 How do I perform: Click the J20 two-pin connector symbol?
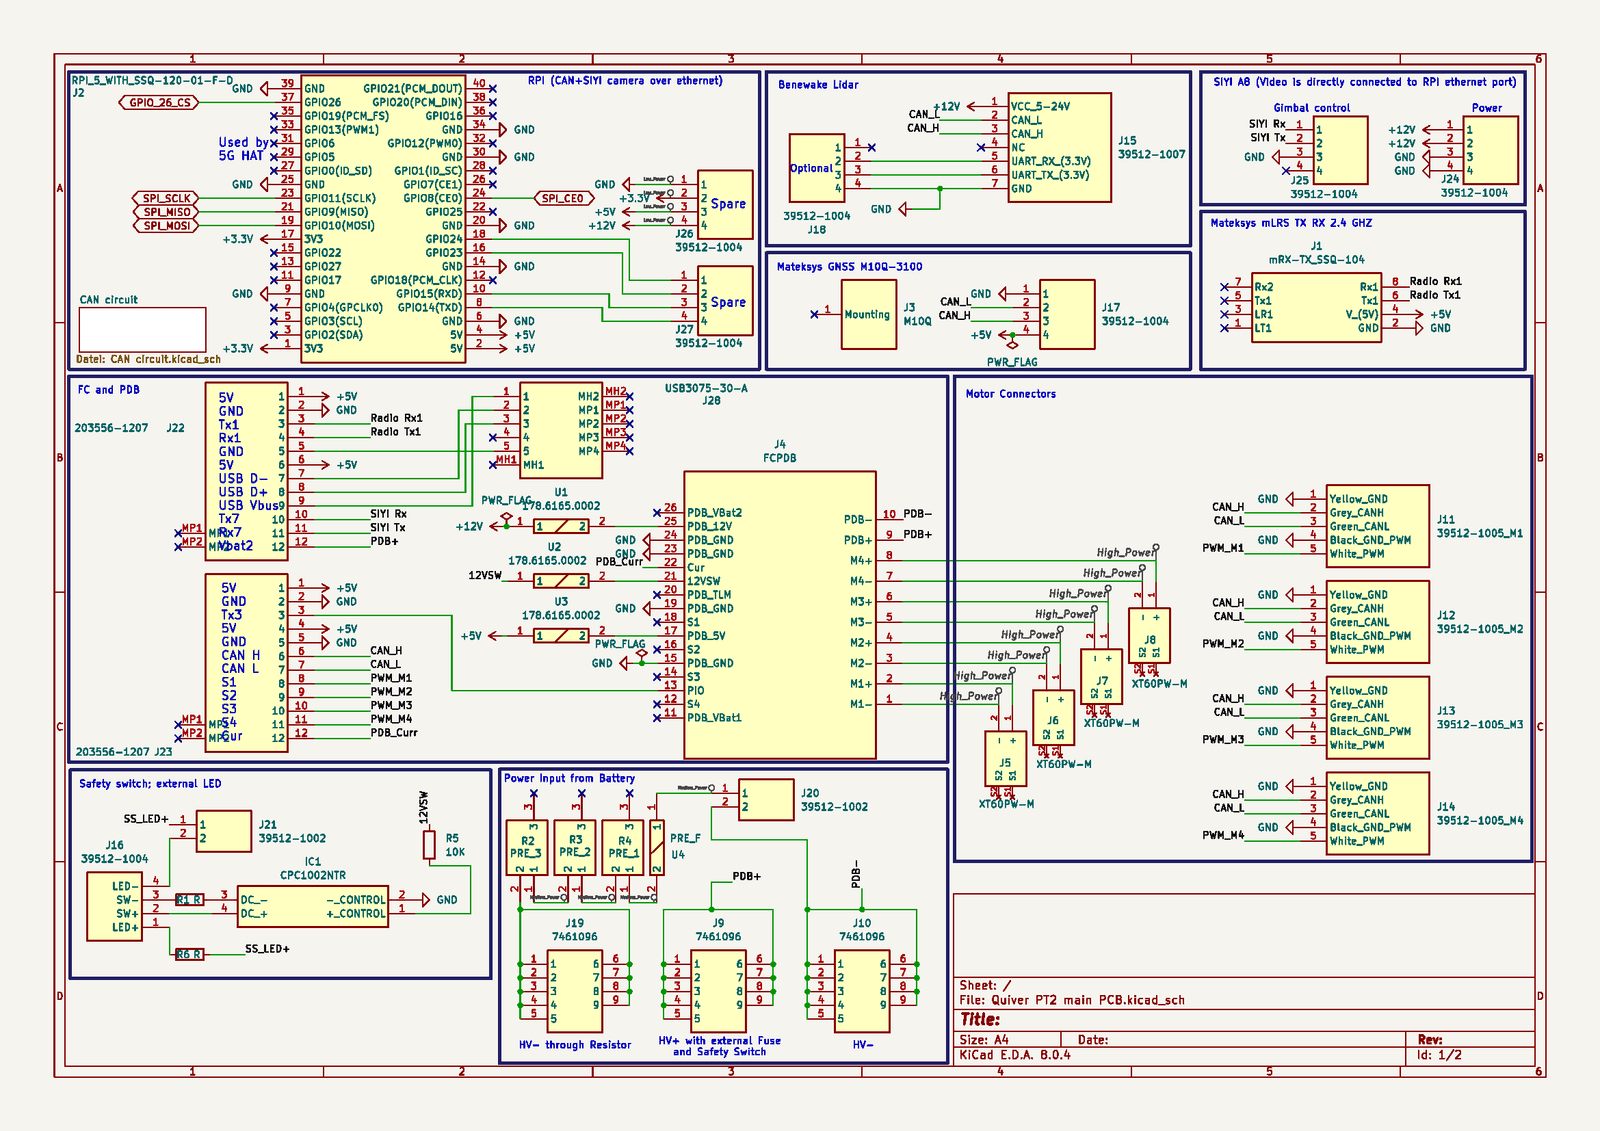pos(766,800)
